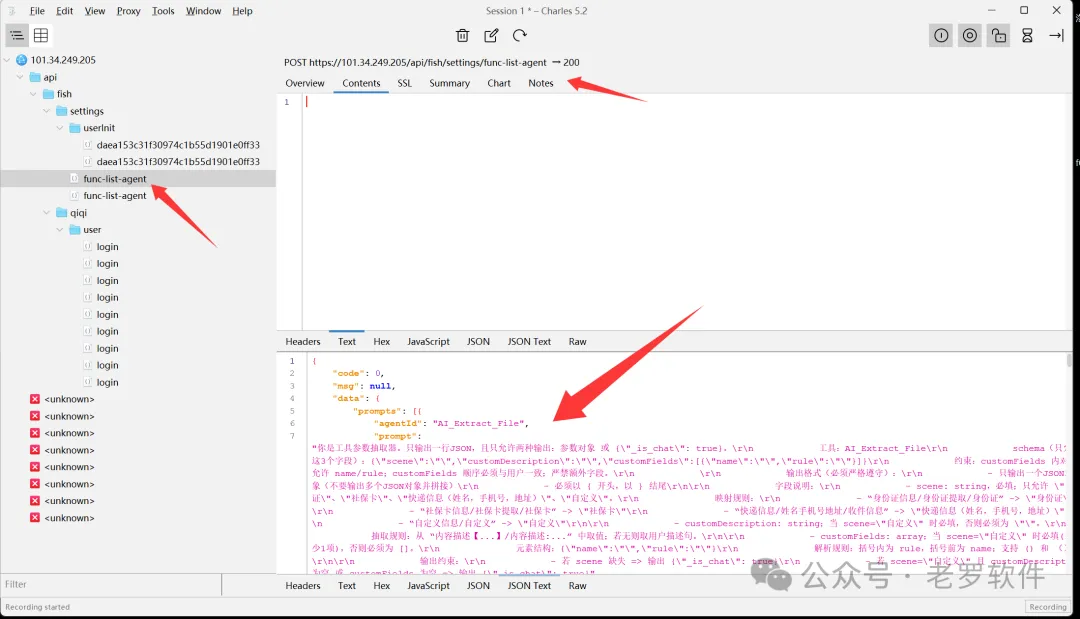Click the api folder icon
The height and width of the screenshot is (619, 1080).
click(x=35, y=77)
